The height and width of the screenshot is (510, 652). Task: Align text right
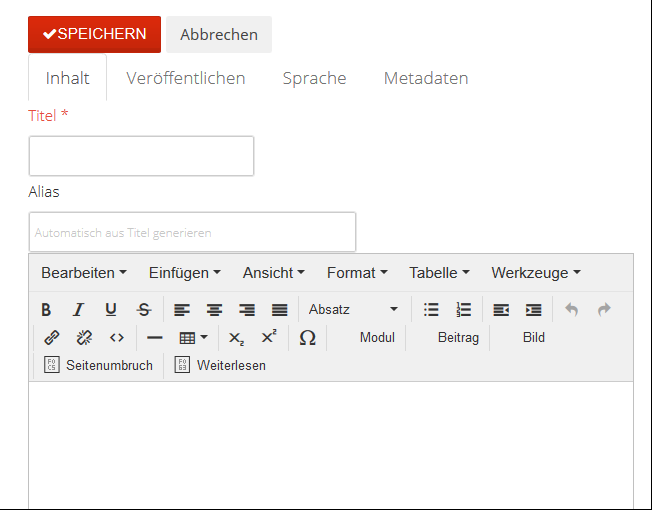[247, 310]
